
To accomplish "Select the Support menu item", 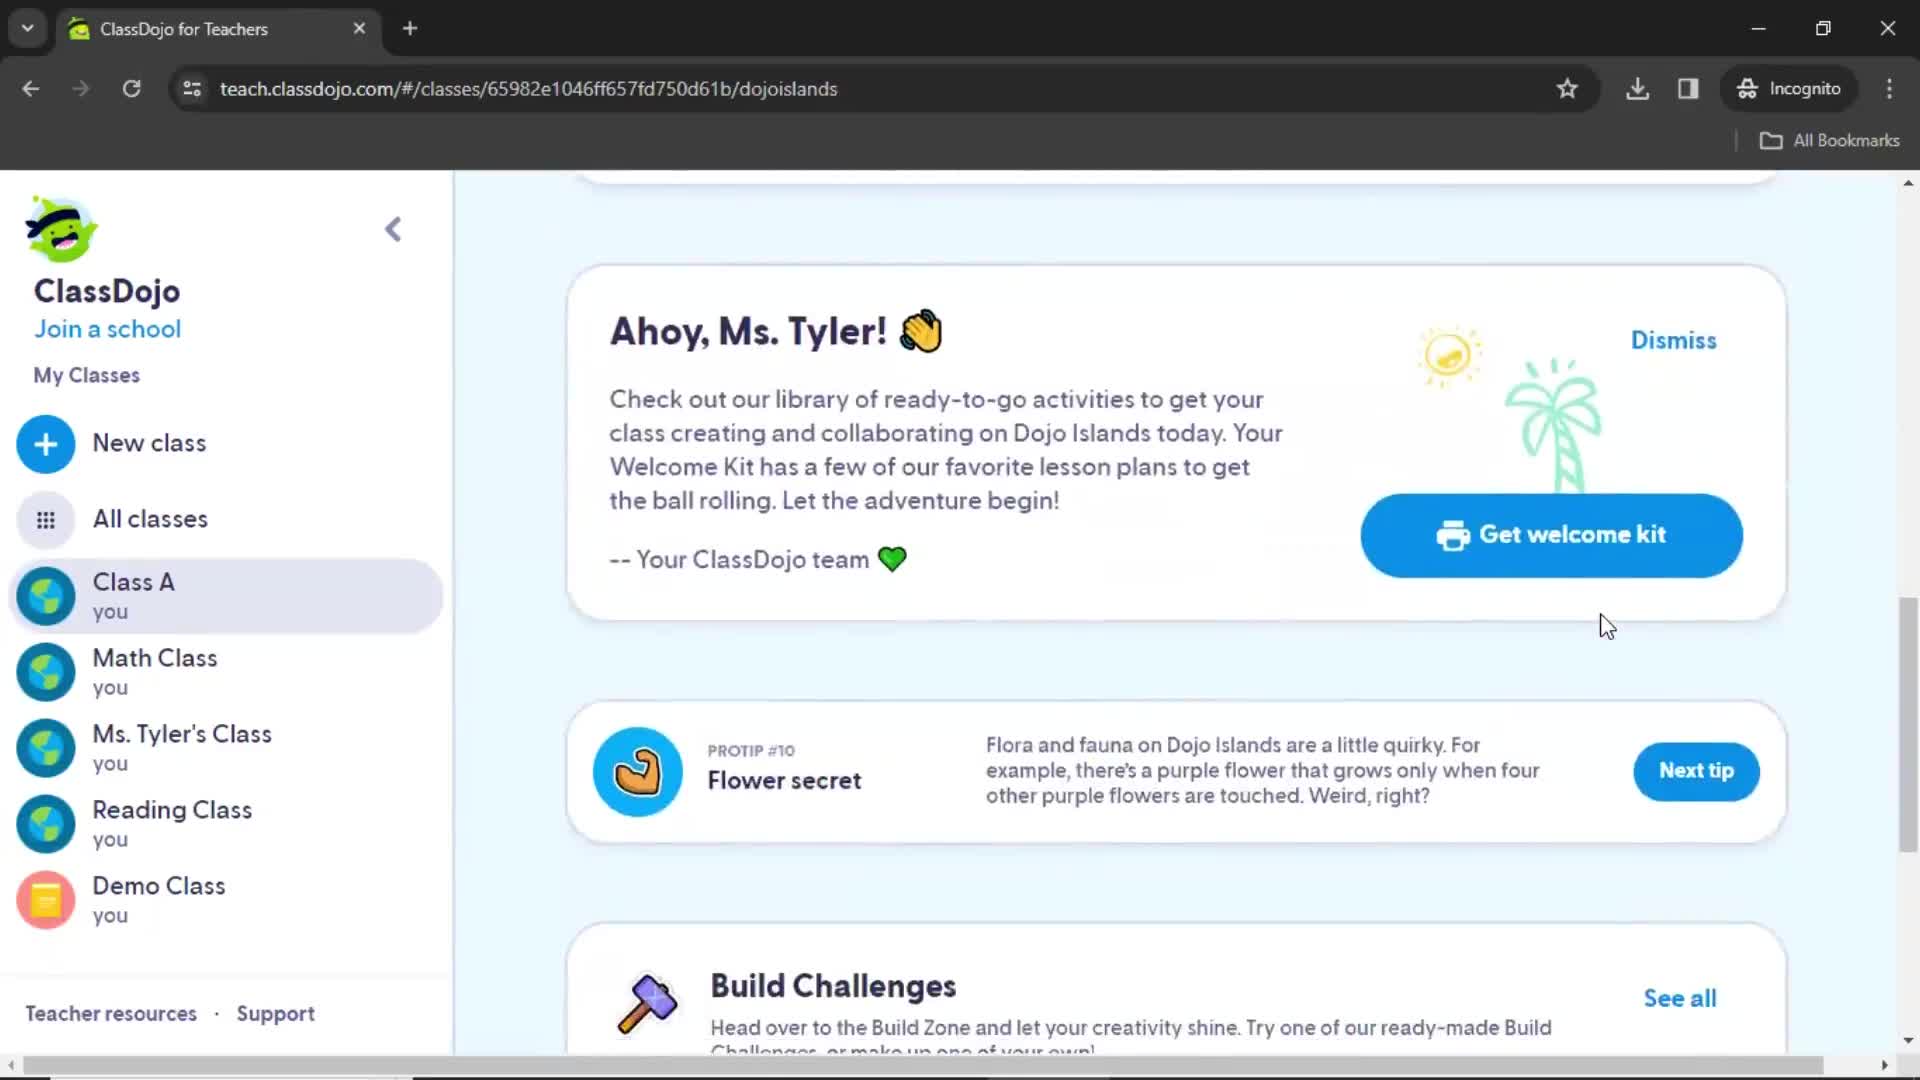I will point(276,1014).
